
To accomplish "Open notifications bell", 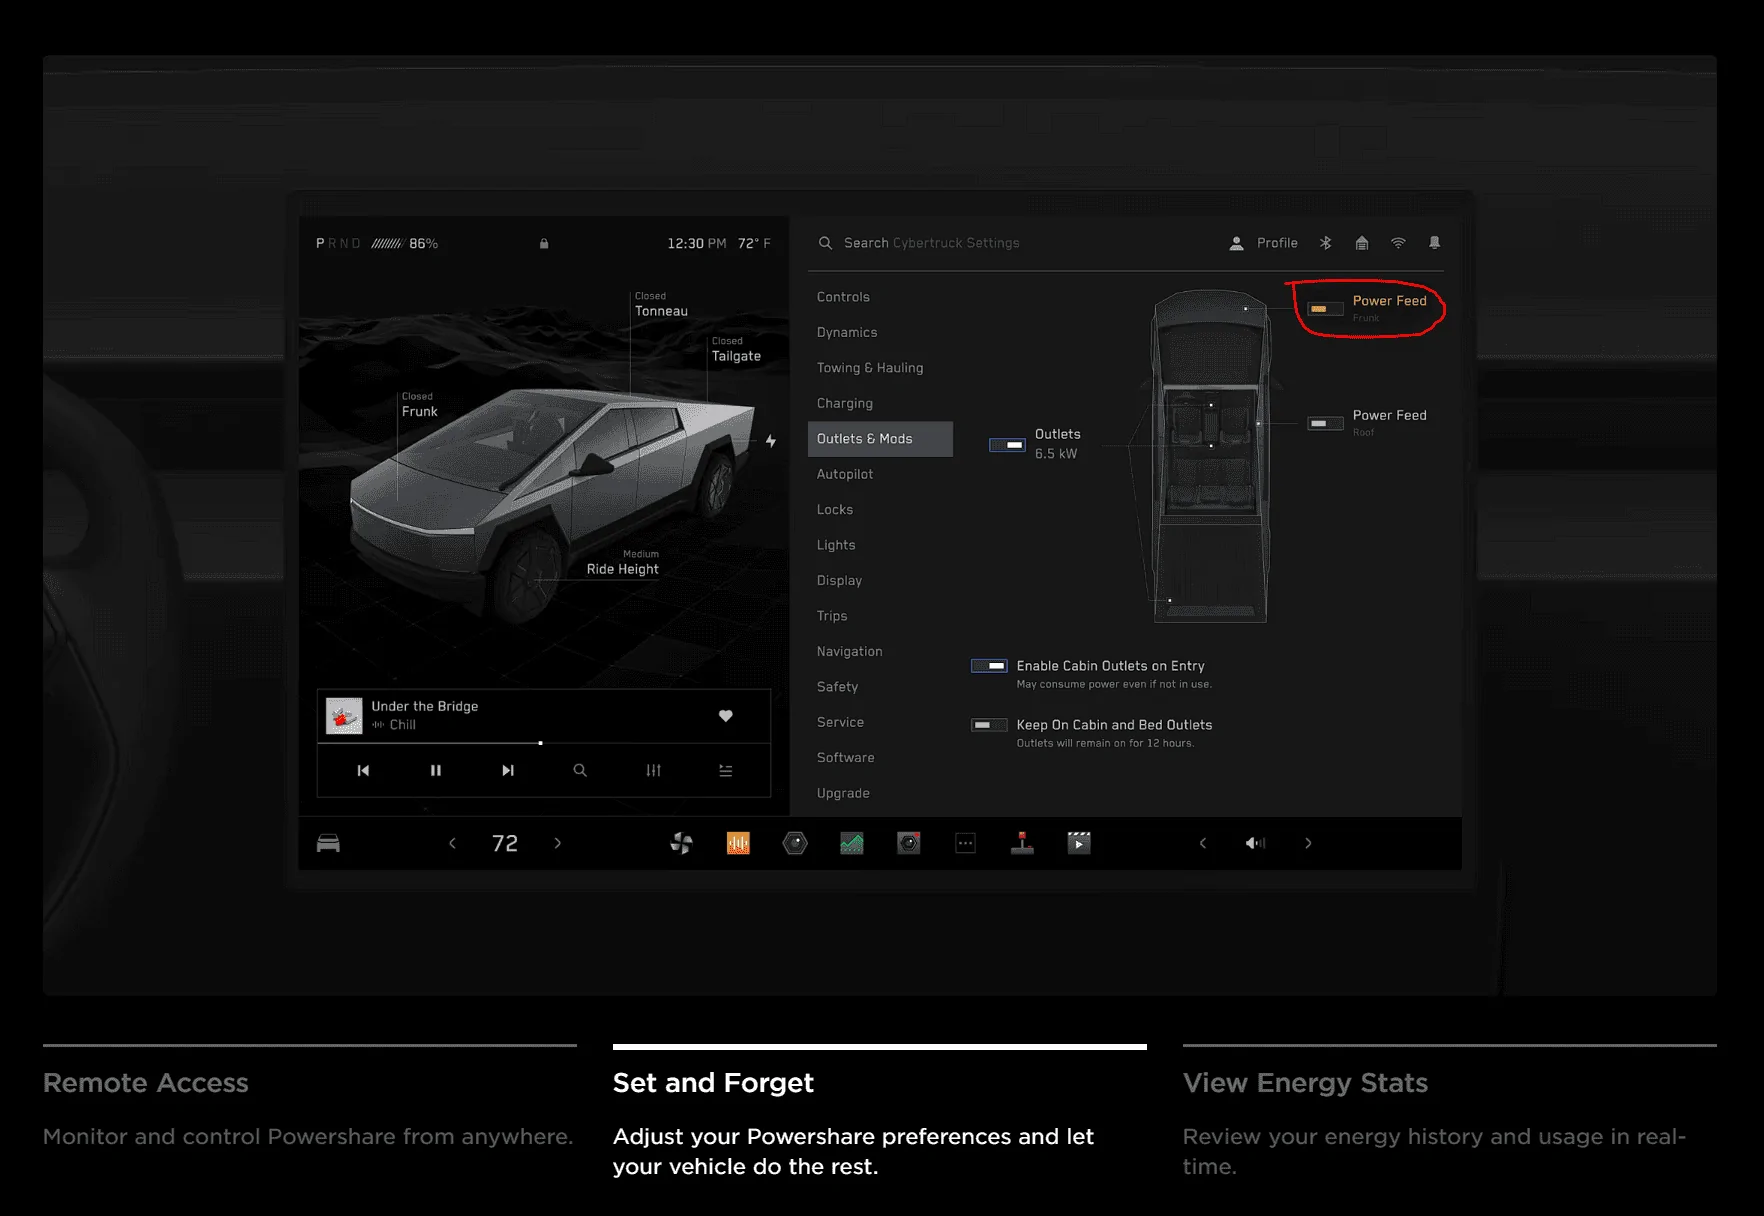I will pos(1434,243).
